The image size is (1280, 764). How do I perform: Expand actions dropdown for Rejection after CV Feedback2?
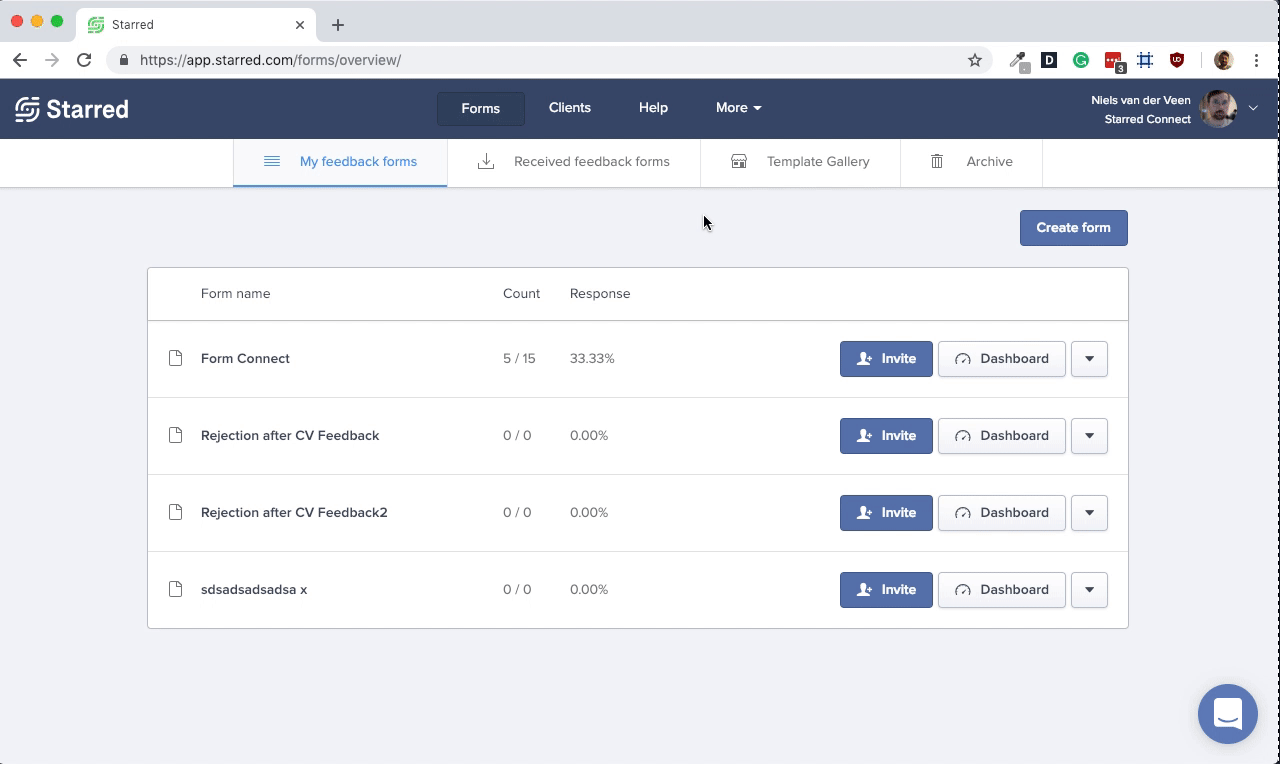coord(1089,513)
